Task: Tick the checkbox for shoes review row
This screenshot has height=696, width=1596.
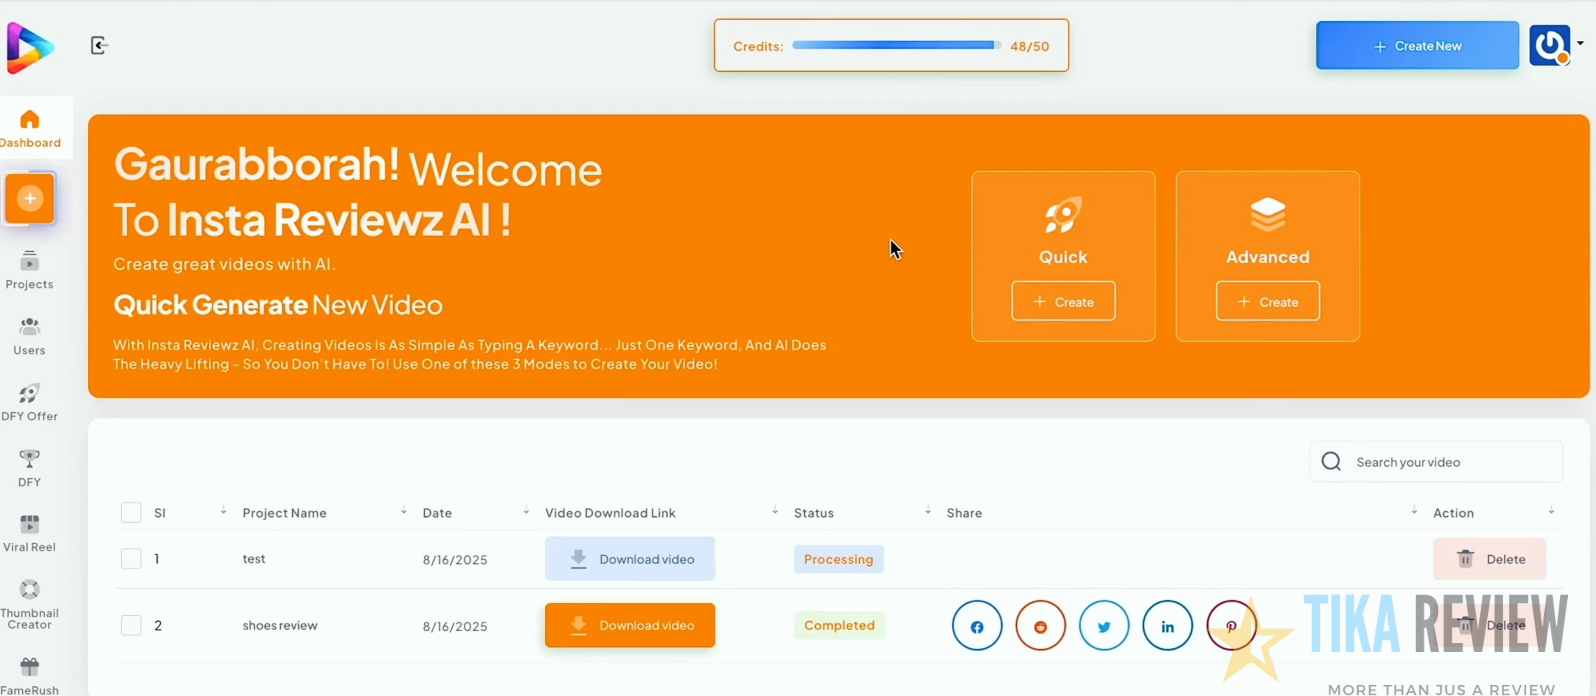Action: click(x=131, y=625)
